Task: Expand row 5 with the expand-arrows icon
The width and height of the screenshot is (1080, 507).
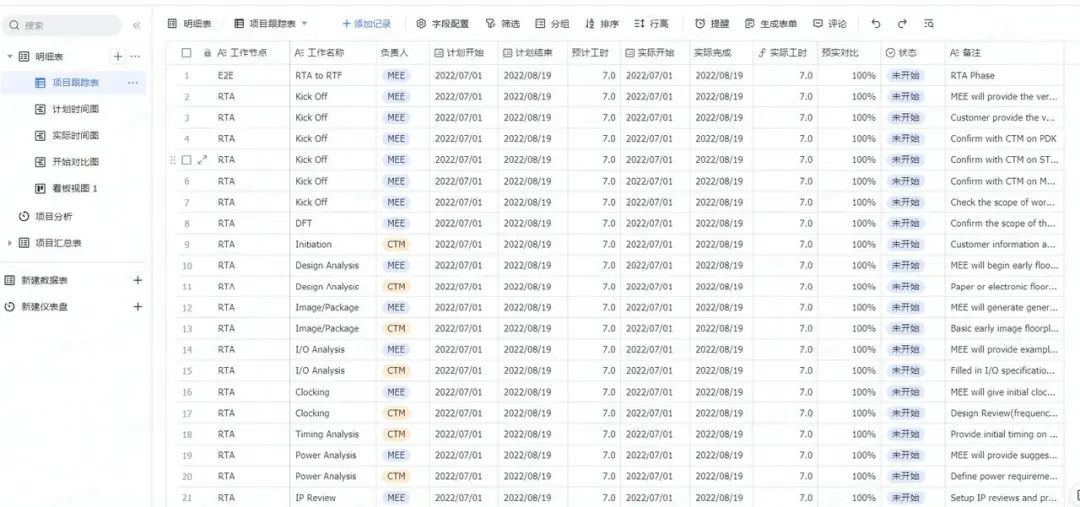Action: click(x=203, y=160)
